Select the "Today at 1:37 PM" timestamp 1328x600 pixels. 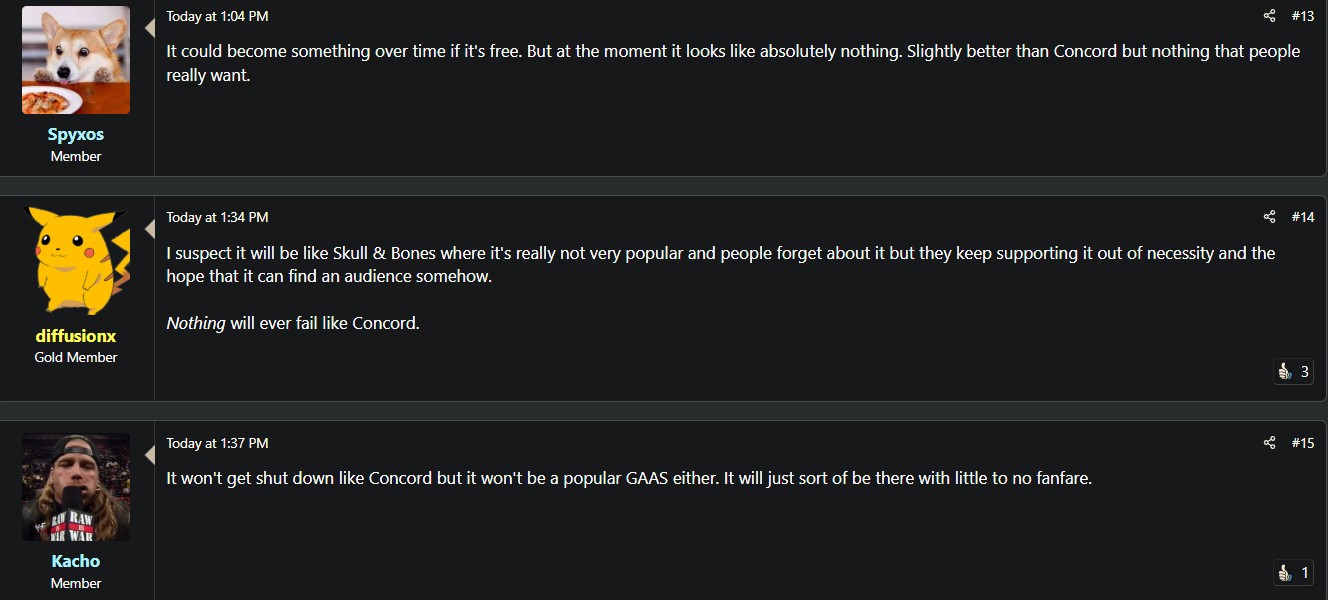[217, 443]
